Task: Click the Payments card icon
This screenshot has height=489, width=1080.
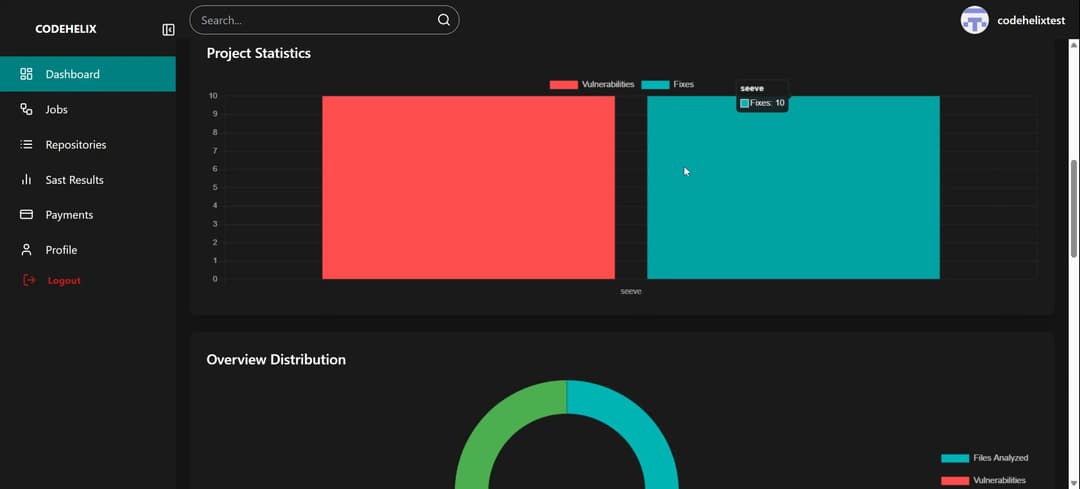Action: [x=26, y=215]
